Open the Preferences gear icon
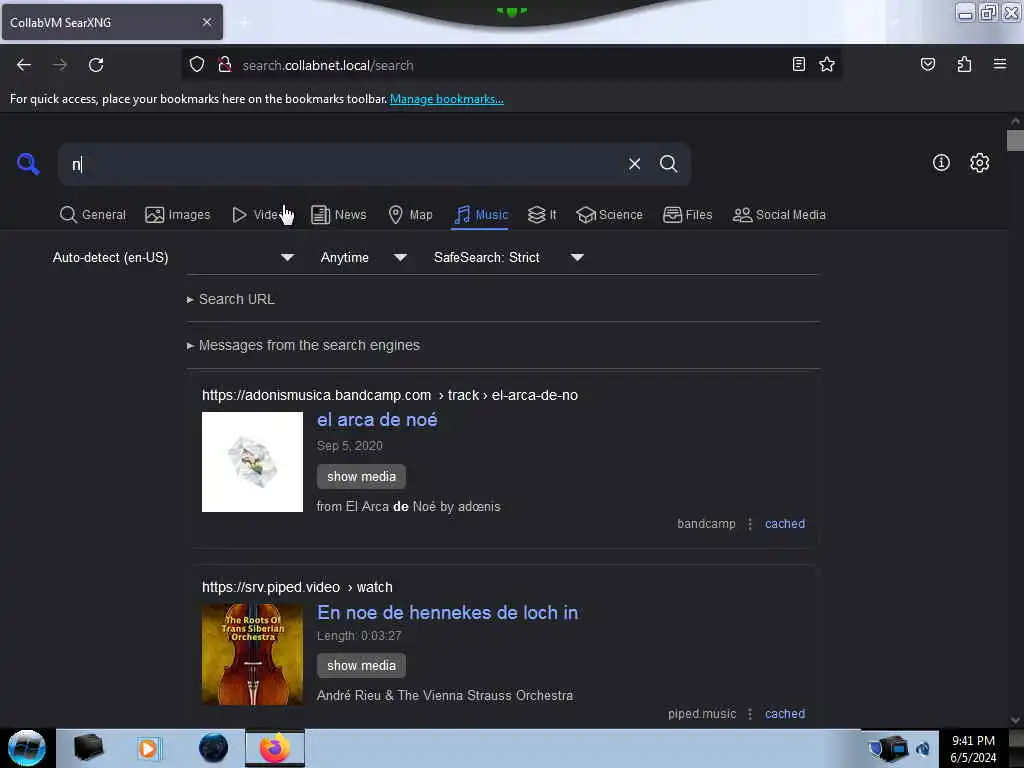Viewport: 1024px width, 768px height. coord(980,163)
